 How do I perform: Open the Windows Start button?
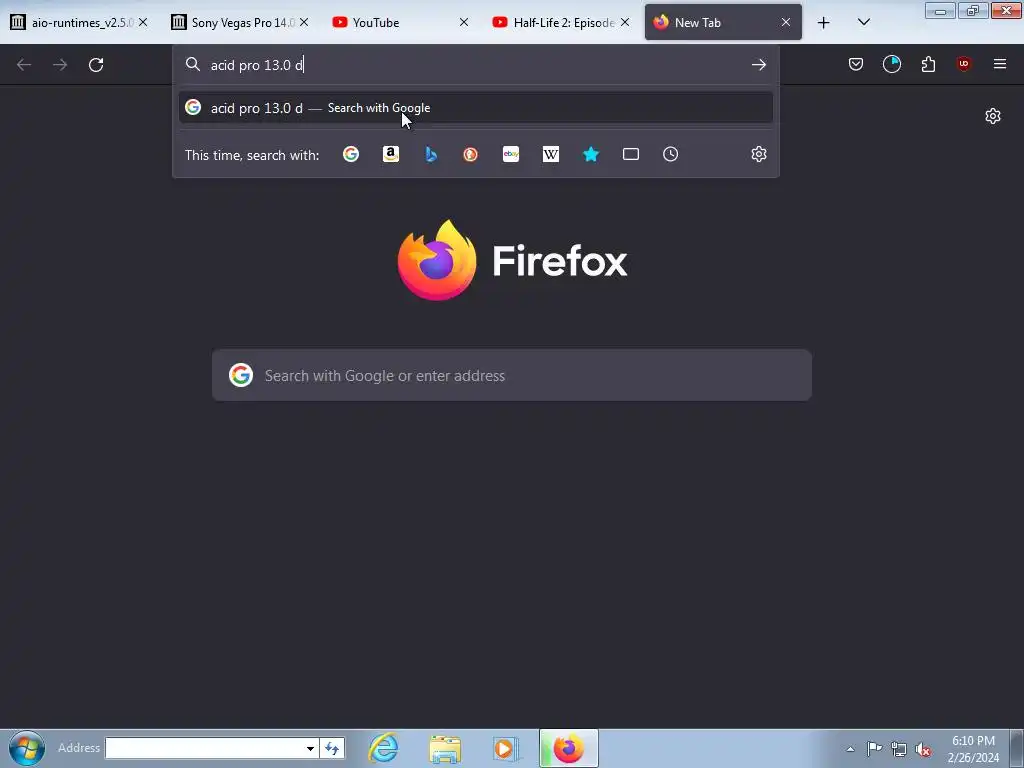pos(27,748)
